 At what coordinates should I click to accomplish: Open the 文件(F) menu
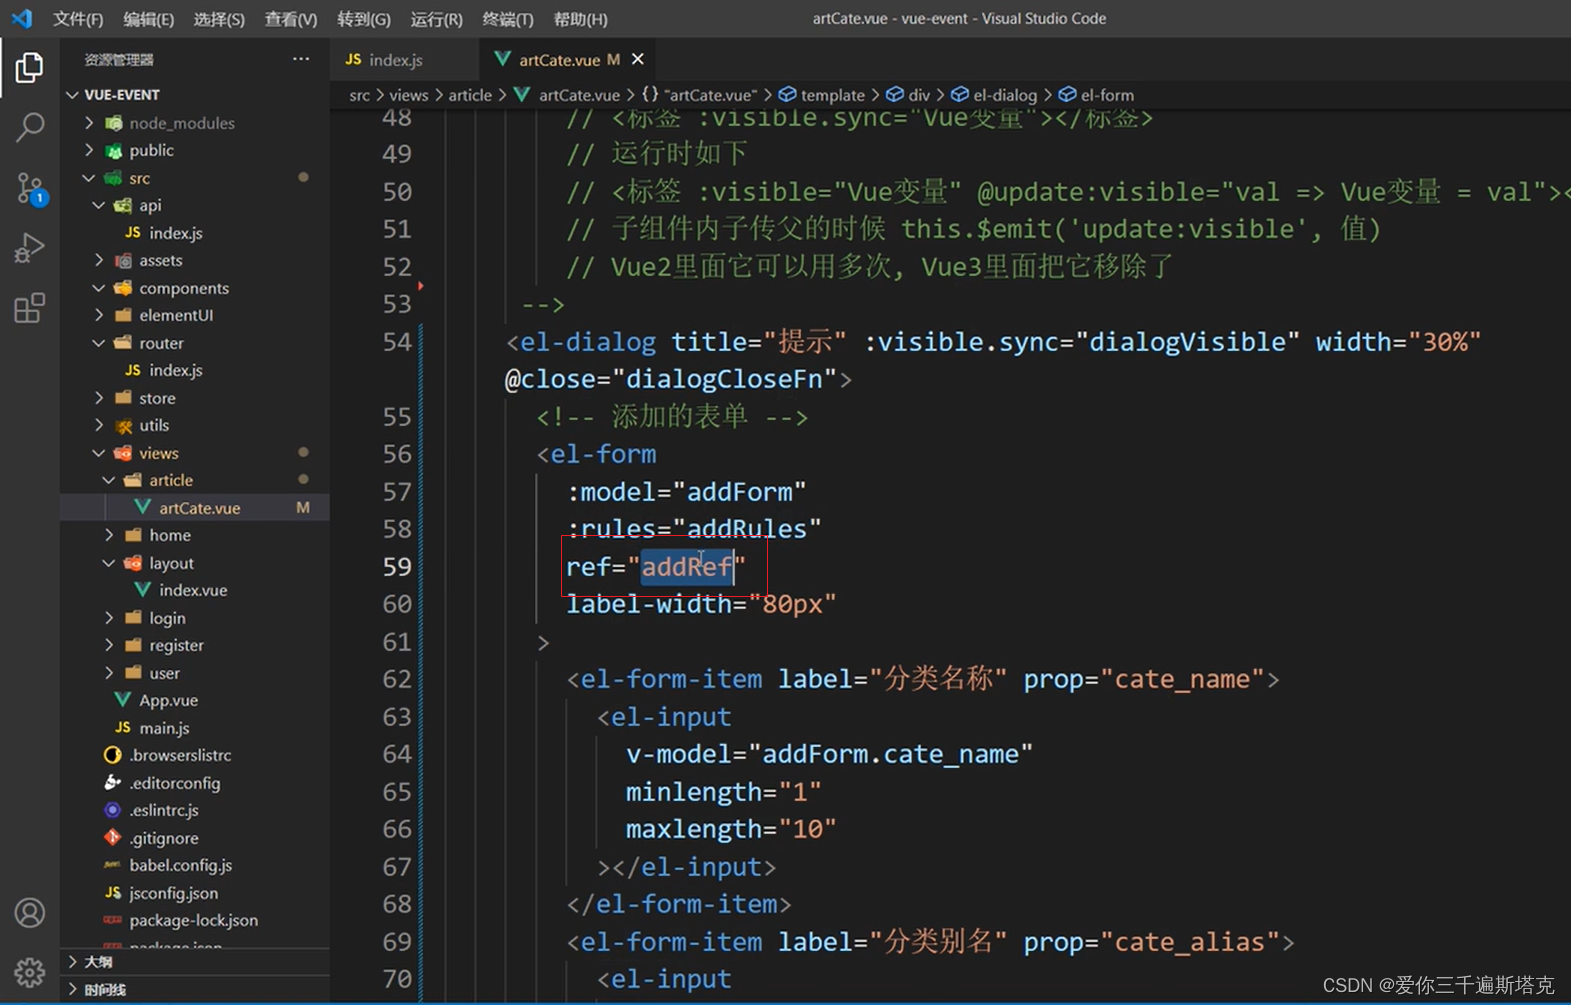[78, 19]
